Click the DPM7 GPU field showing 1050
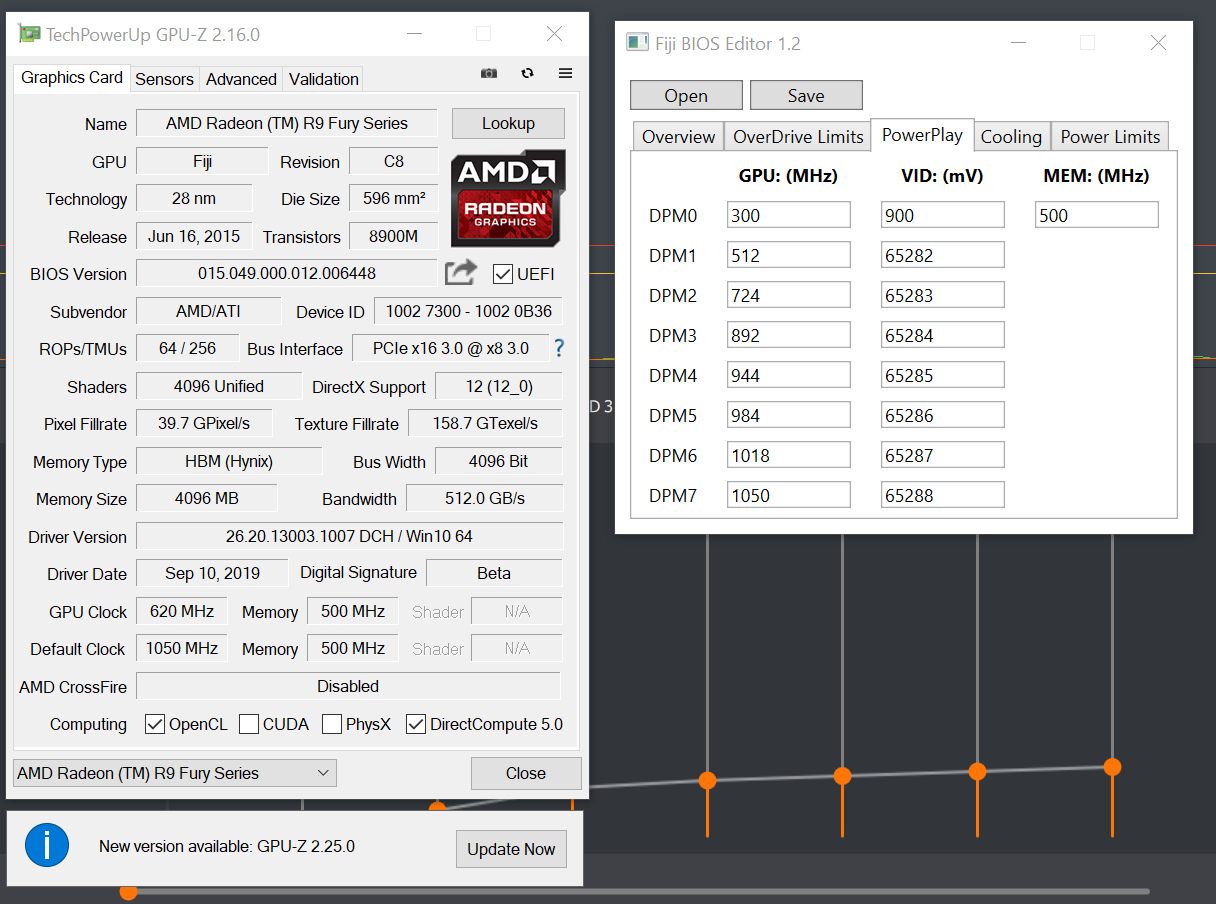1216x904 pixels. 789,495
